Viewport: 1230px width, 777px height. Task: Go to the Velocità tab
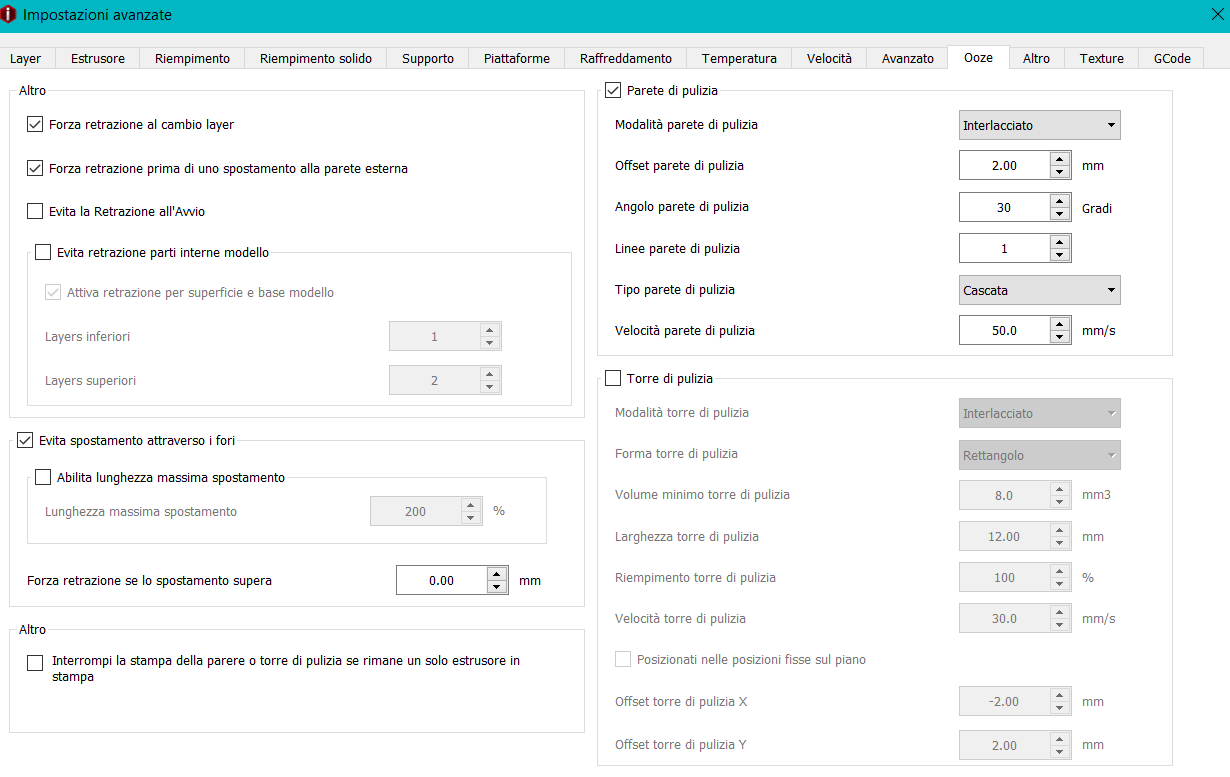(829, 59)
